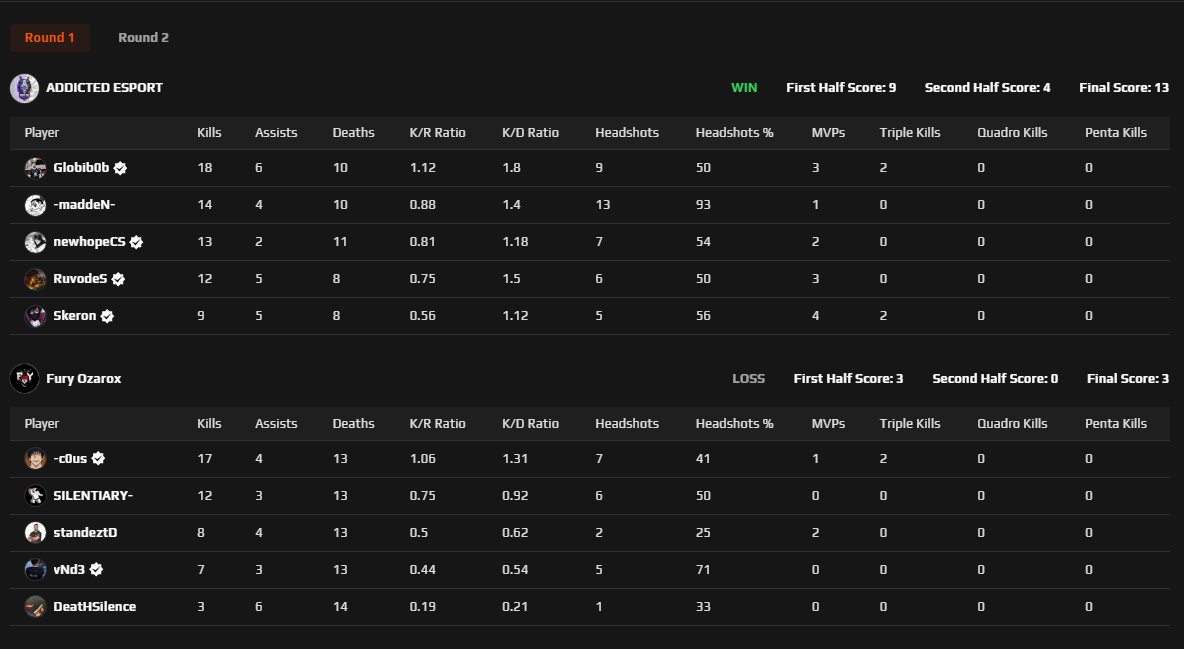1184x649 pixels.
Task: Open Skeron player avatar
Action: click(x=35, y=316)
